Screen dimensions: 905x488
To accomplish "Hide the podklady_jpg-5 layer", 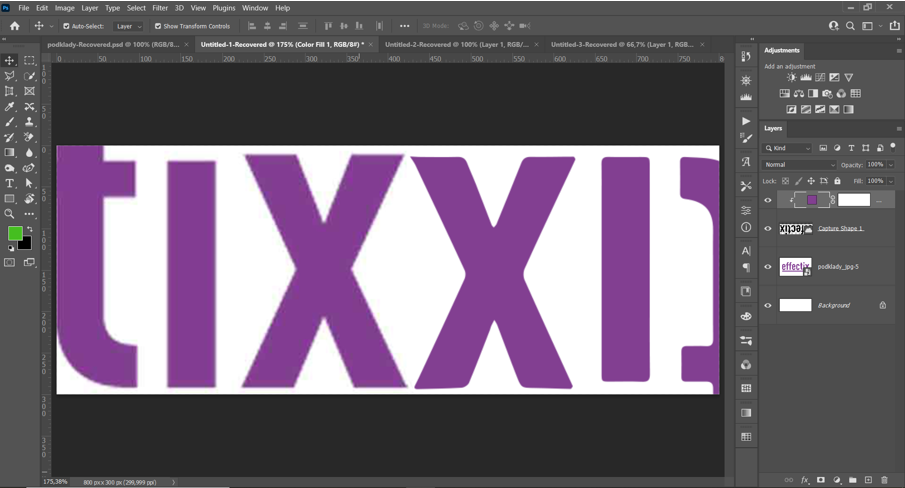I will (768, 266).
